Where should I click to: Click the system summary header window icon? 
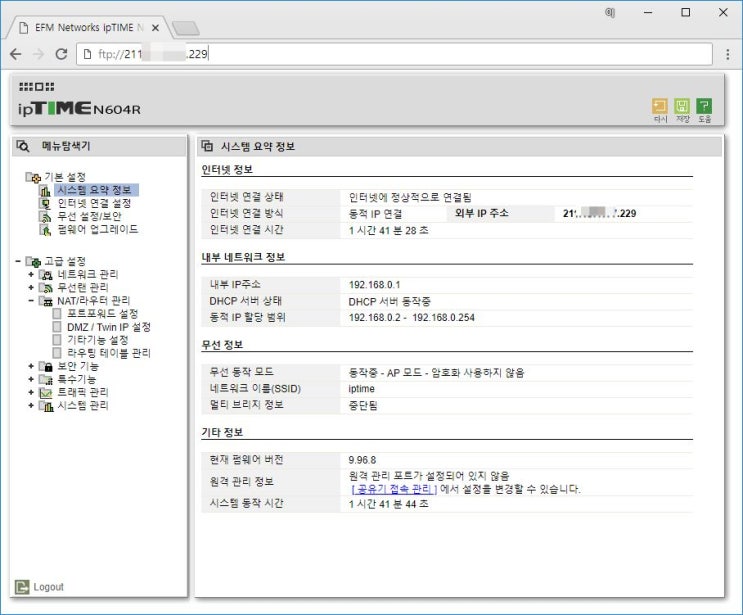click(x=207, y=146)
